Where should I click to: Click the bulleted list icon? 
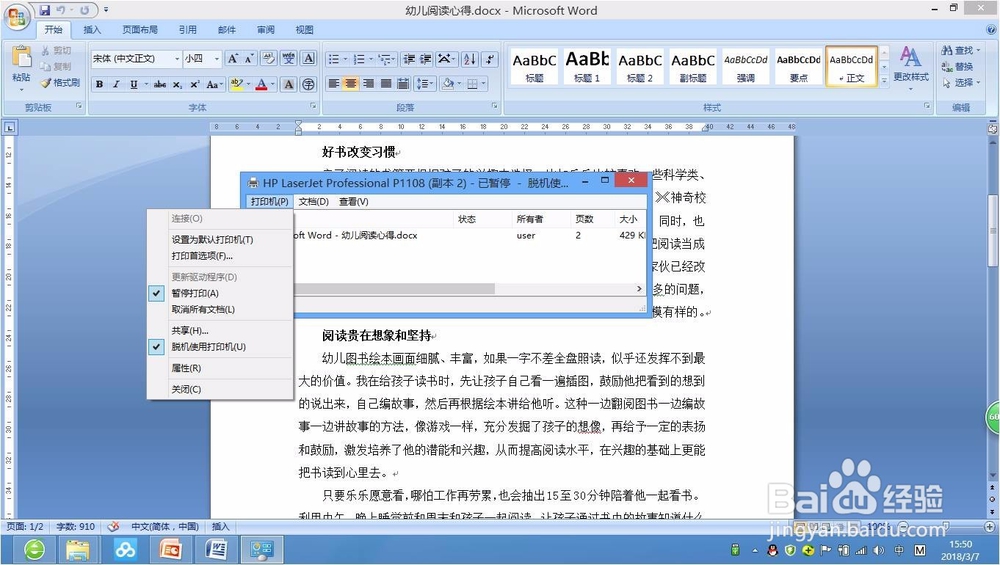334,59
